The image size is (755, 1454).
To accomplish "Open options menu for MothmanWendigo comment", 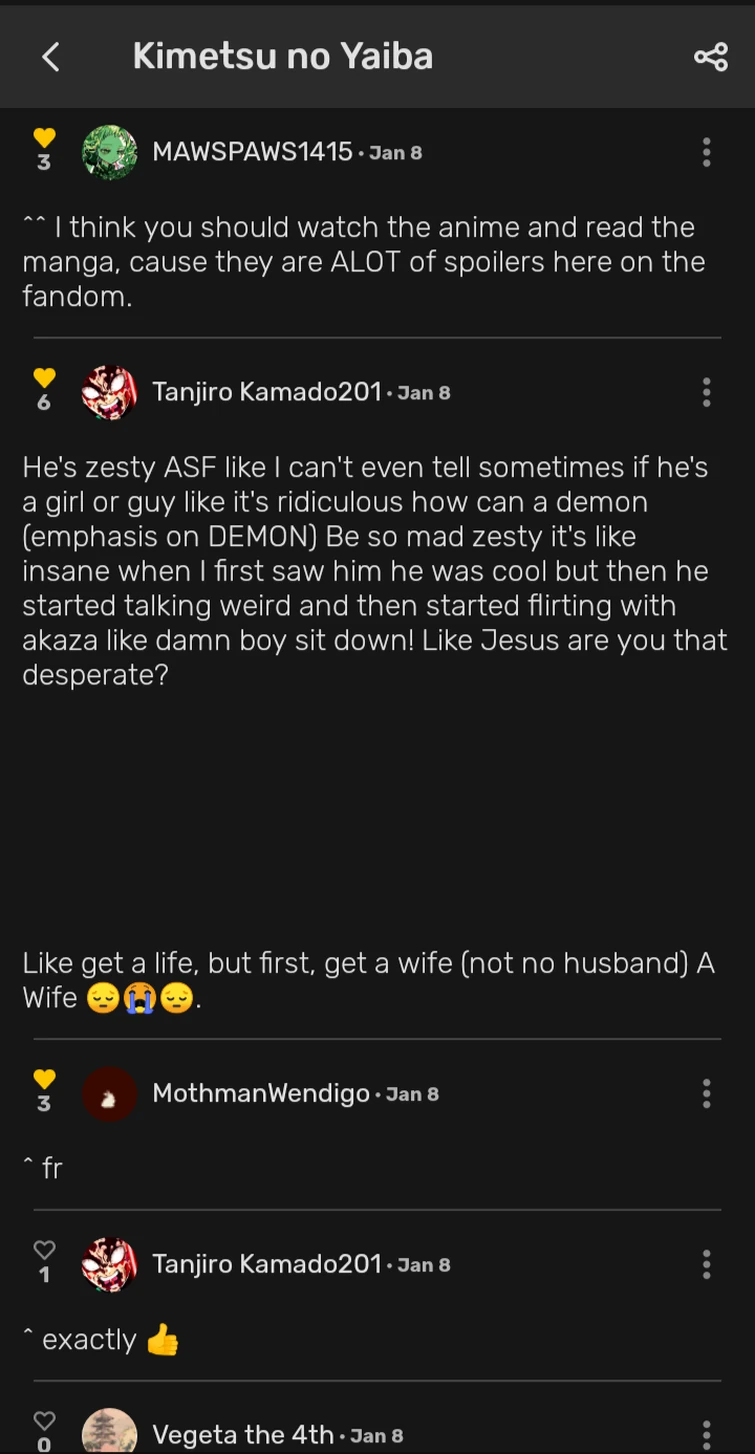I will coord(706,1093).
